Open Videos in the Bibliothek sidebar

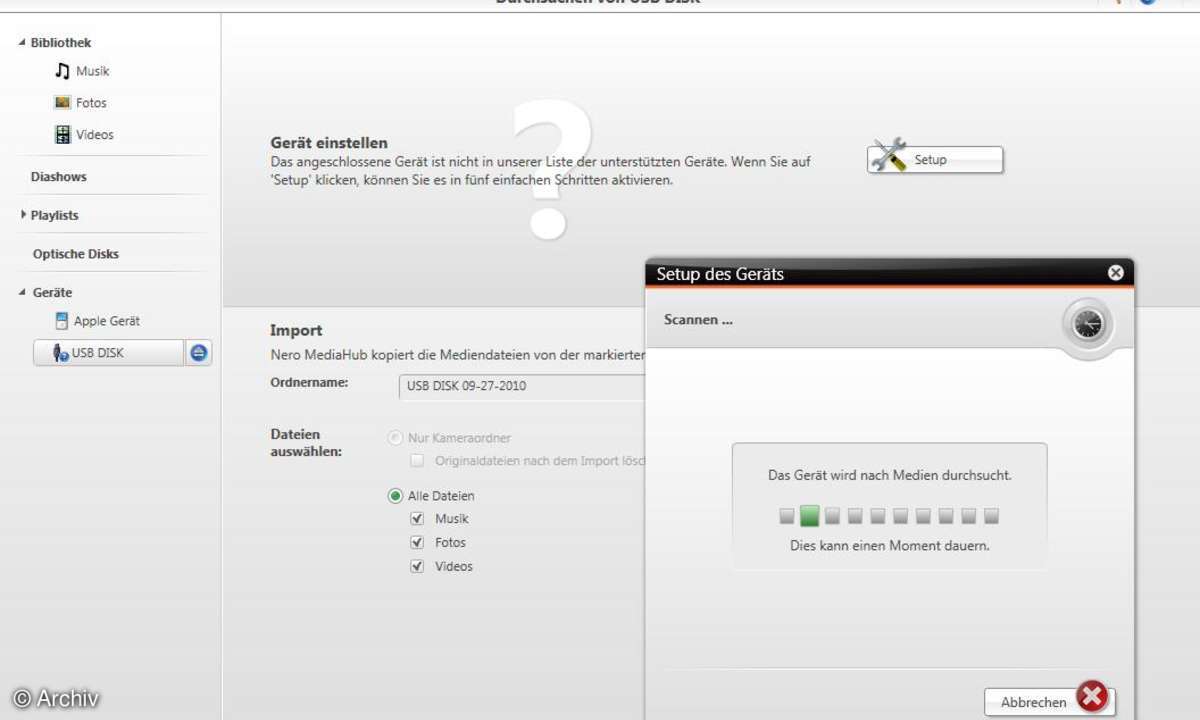coord(84,134)
